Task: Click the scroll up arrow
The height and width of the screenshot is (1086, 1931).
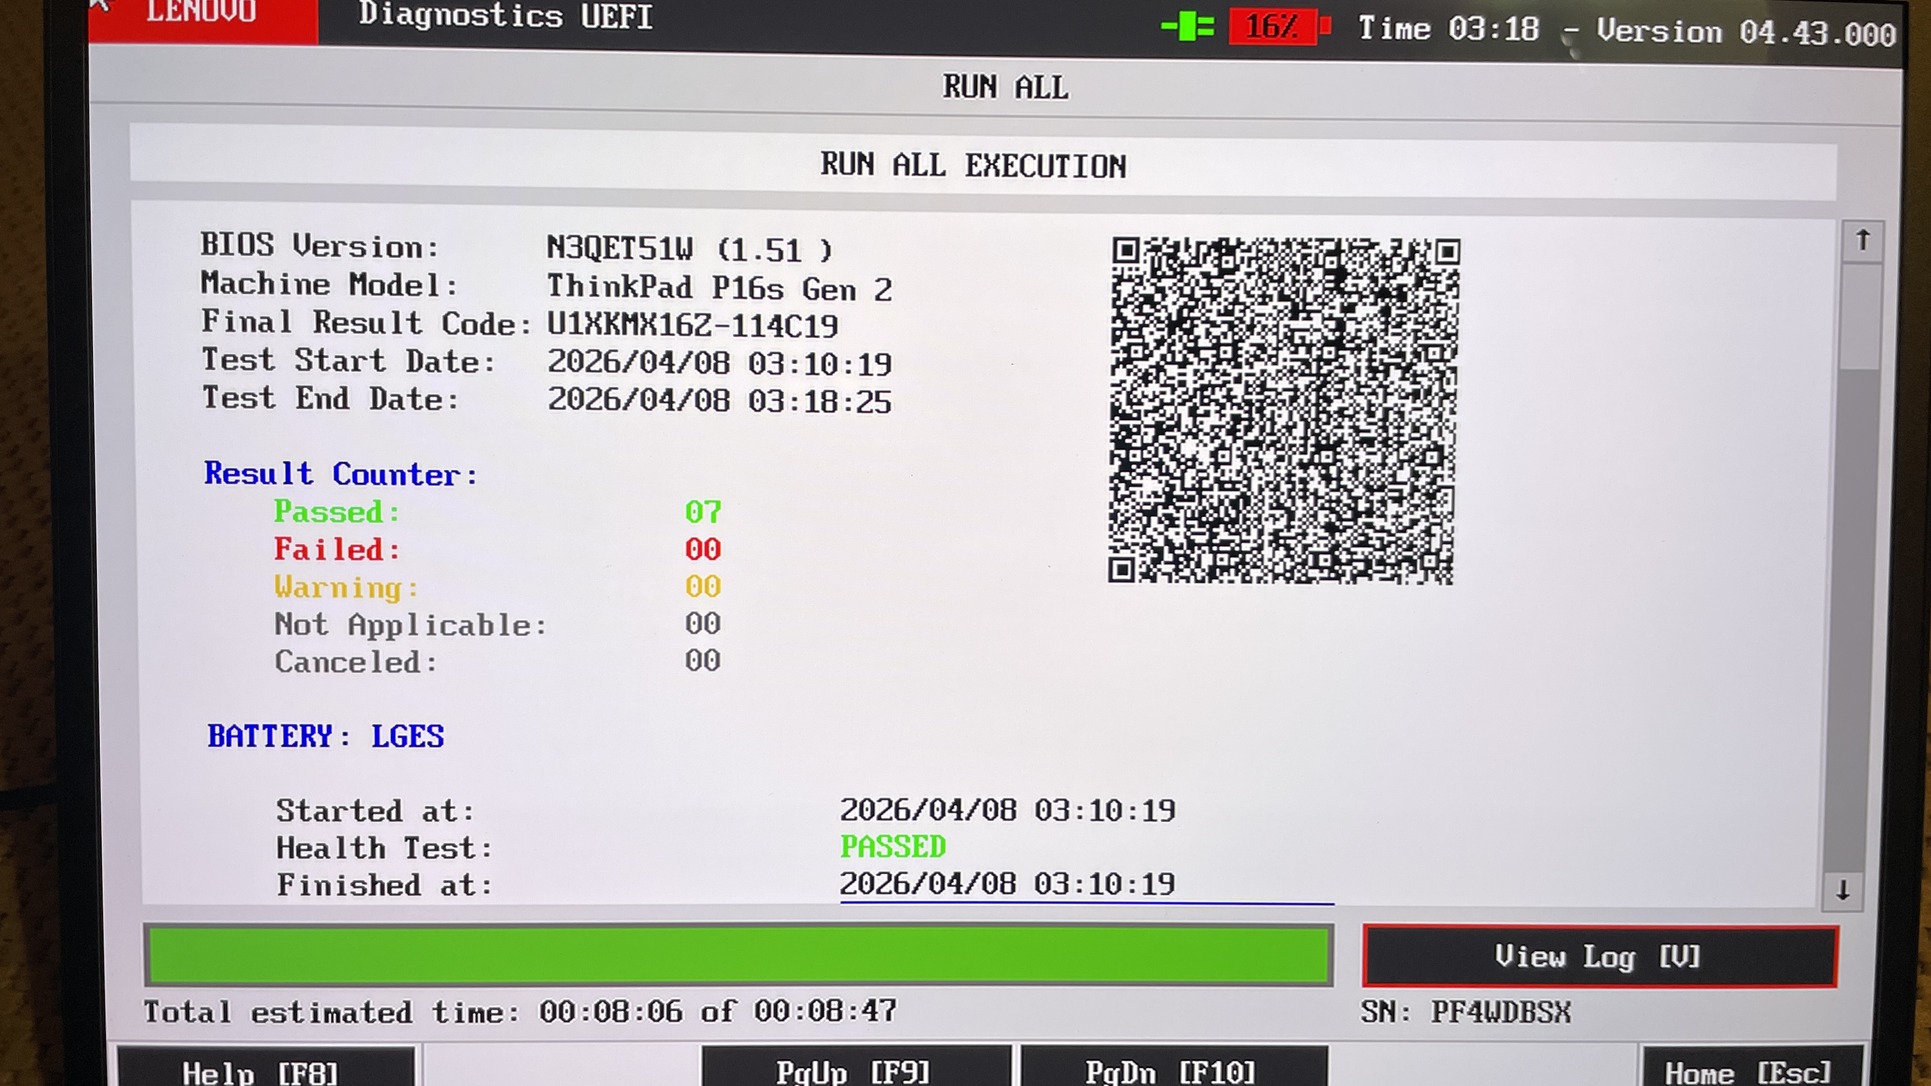Action: click(1862, 241)
